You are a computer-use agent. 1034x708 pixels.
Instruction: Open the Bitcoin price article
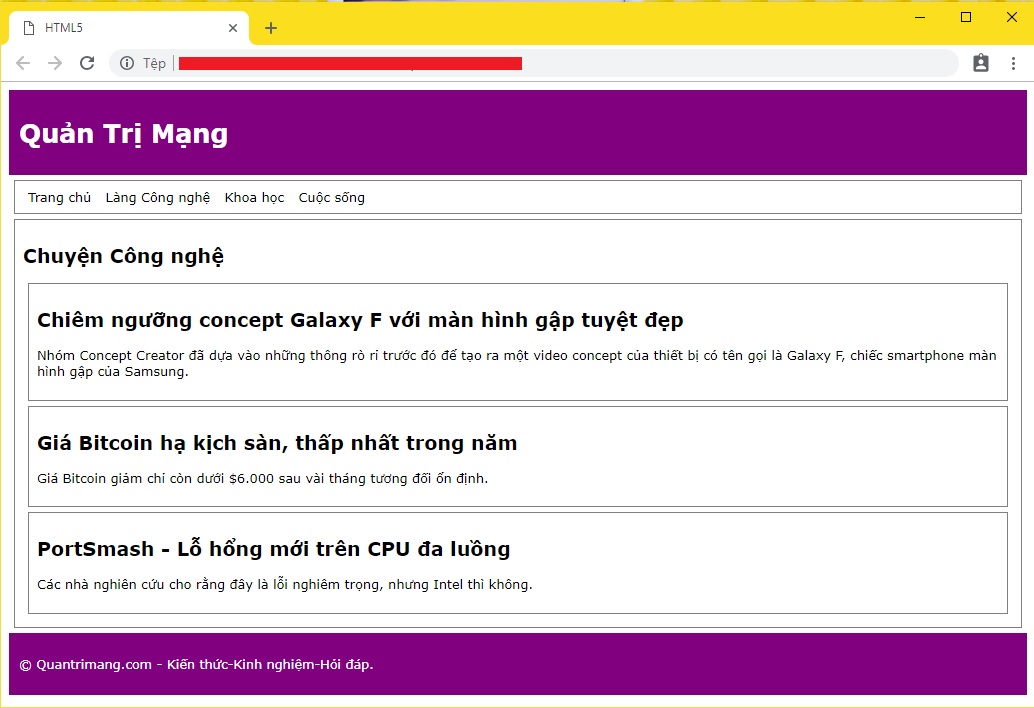pos(276,442)
